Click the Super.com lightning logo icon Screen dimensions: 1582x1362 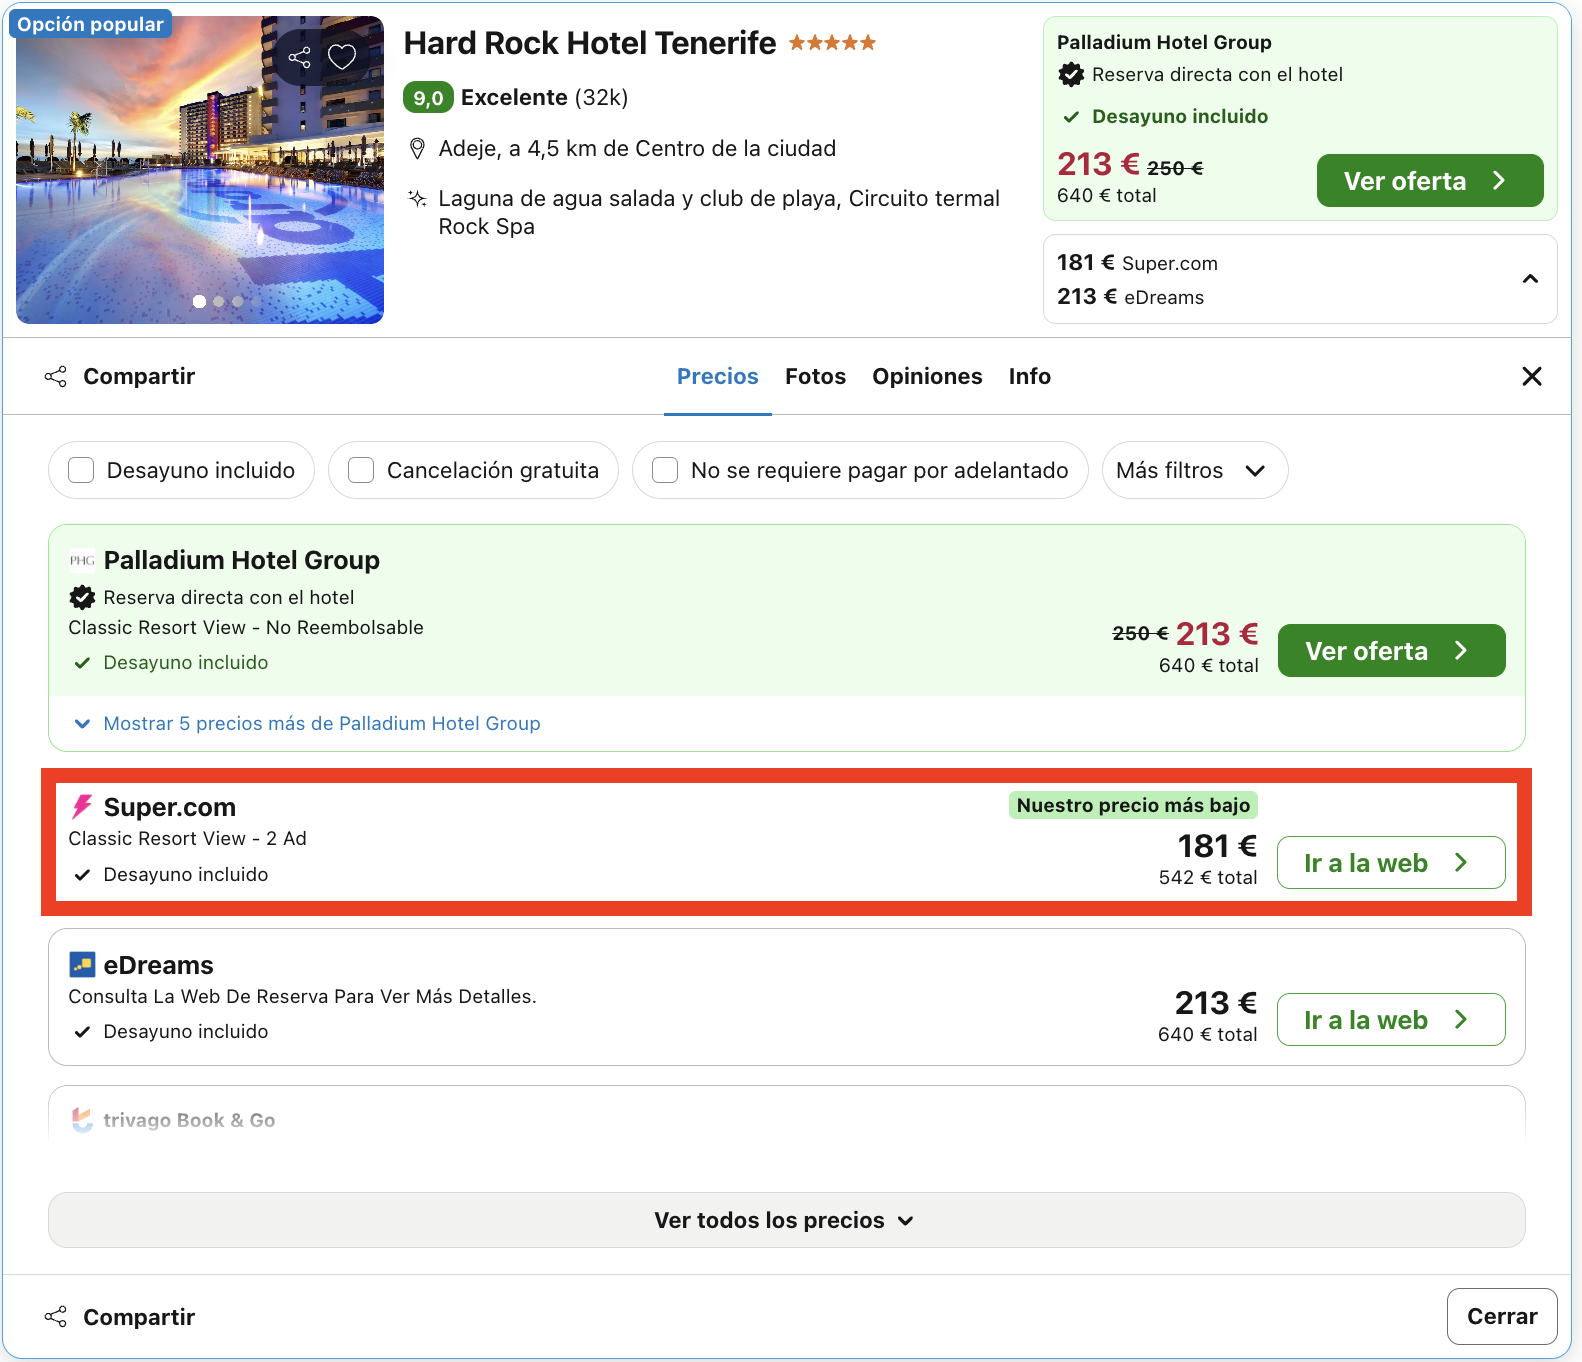pos(82,807)
